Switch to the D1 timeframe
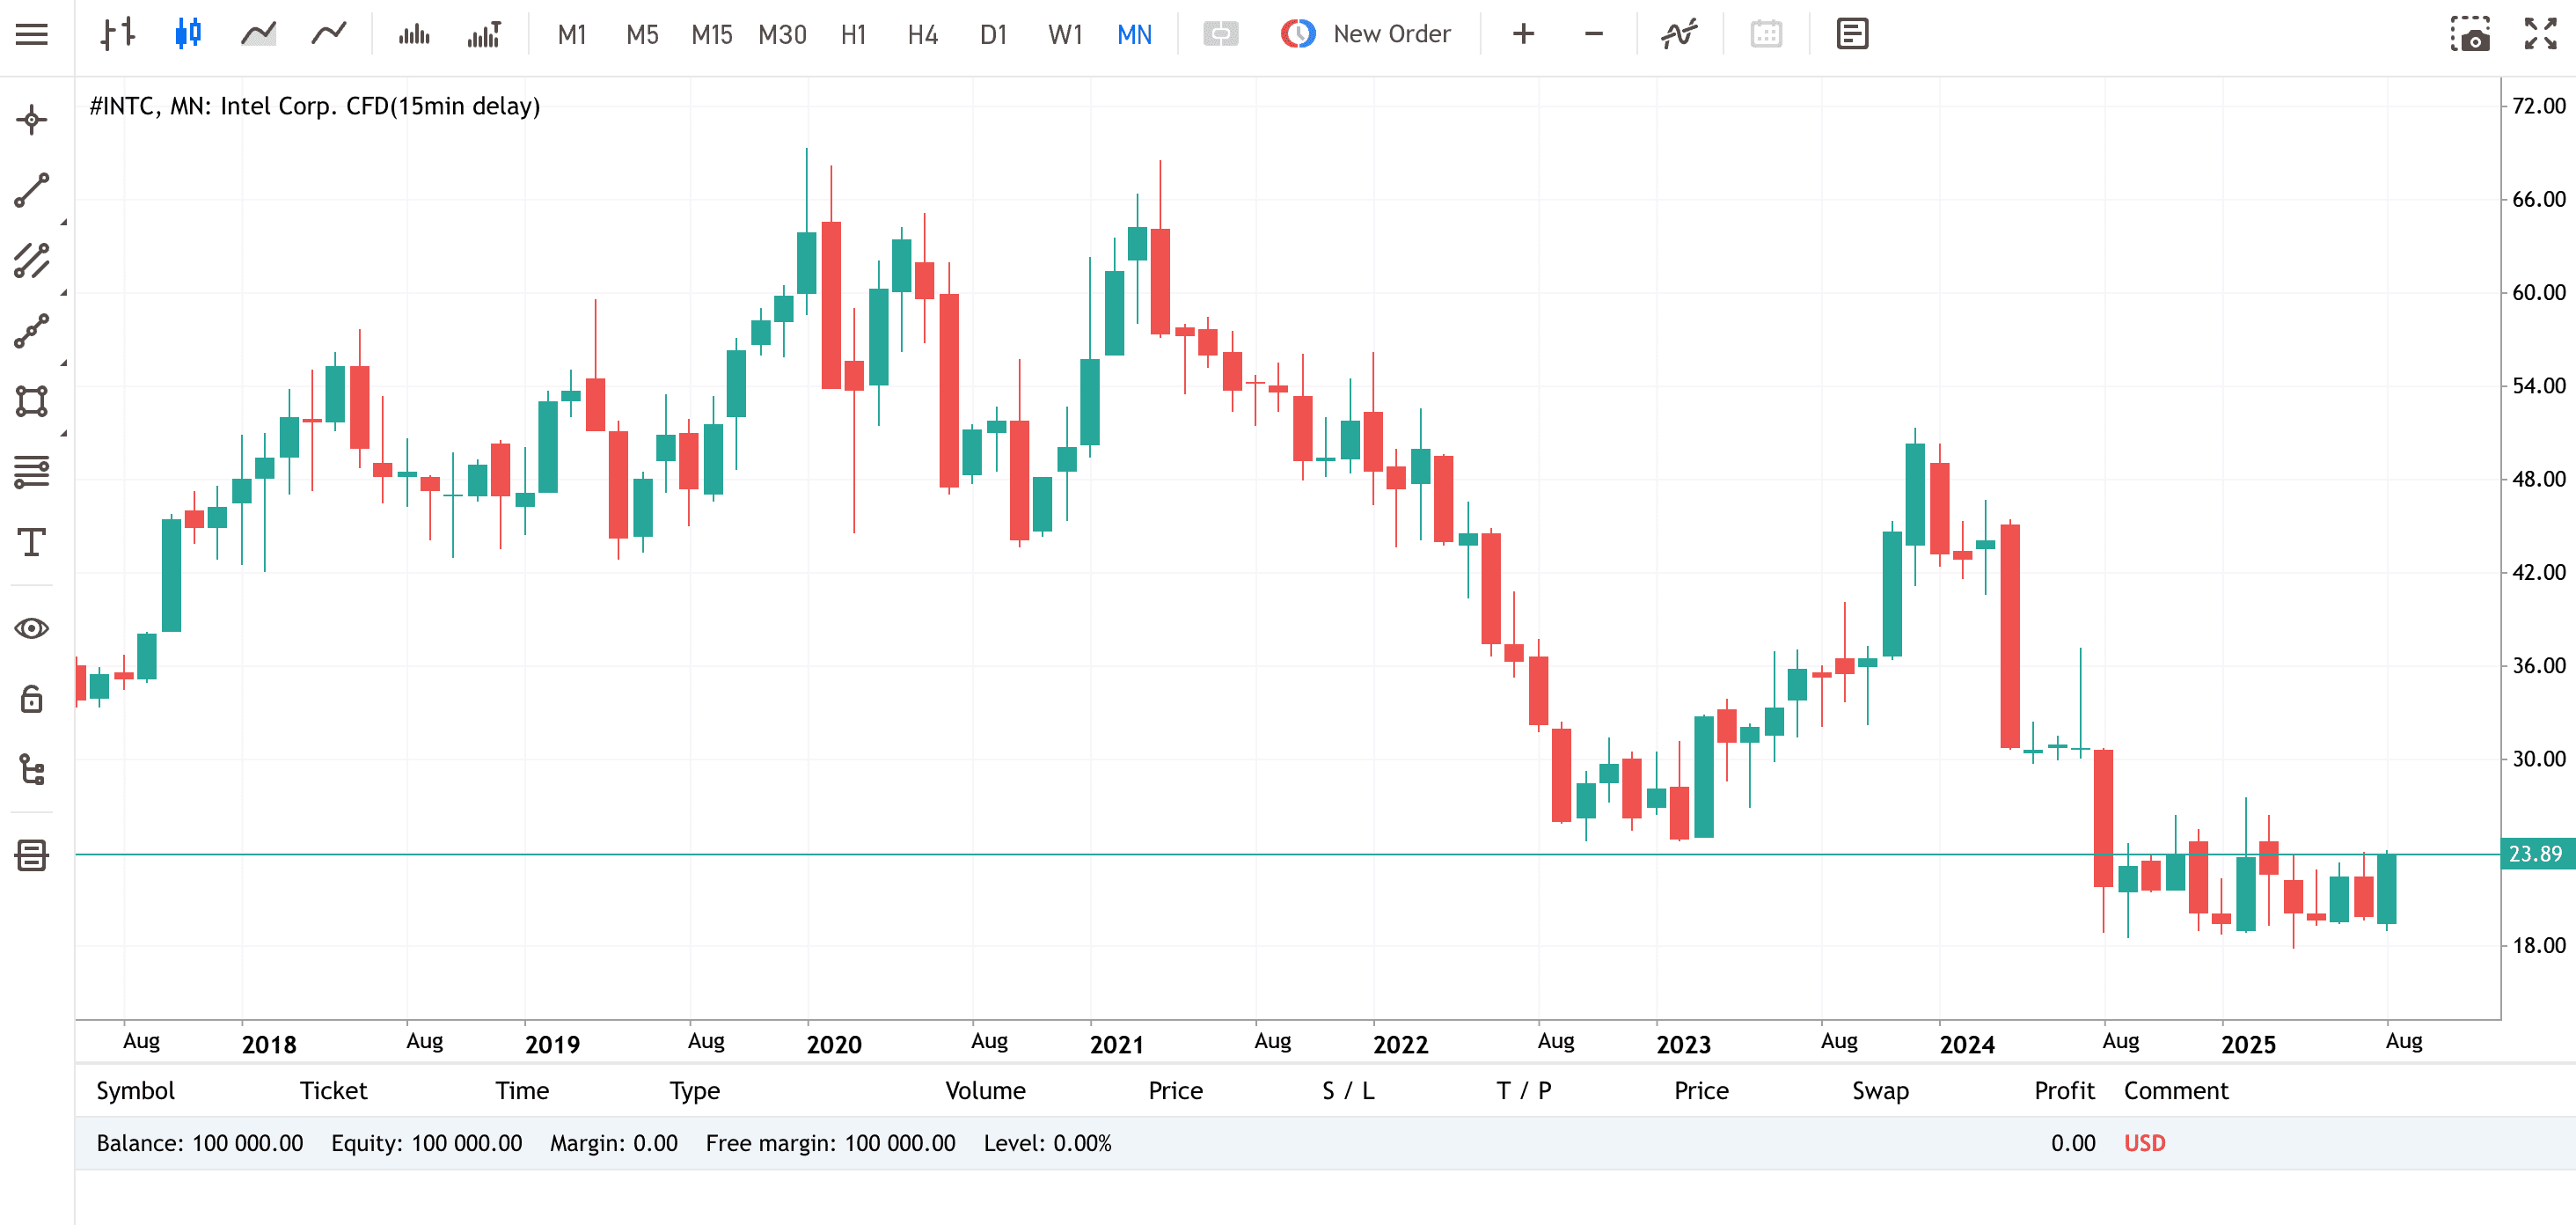The width and height of the screenshot is (2576, 1225). point(993,35)
